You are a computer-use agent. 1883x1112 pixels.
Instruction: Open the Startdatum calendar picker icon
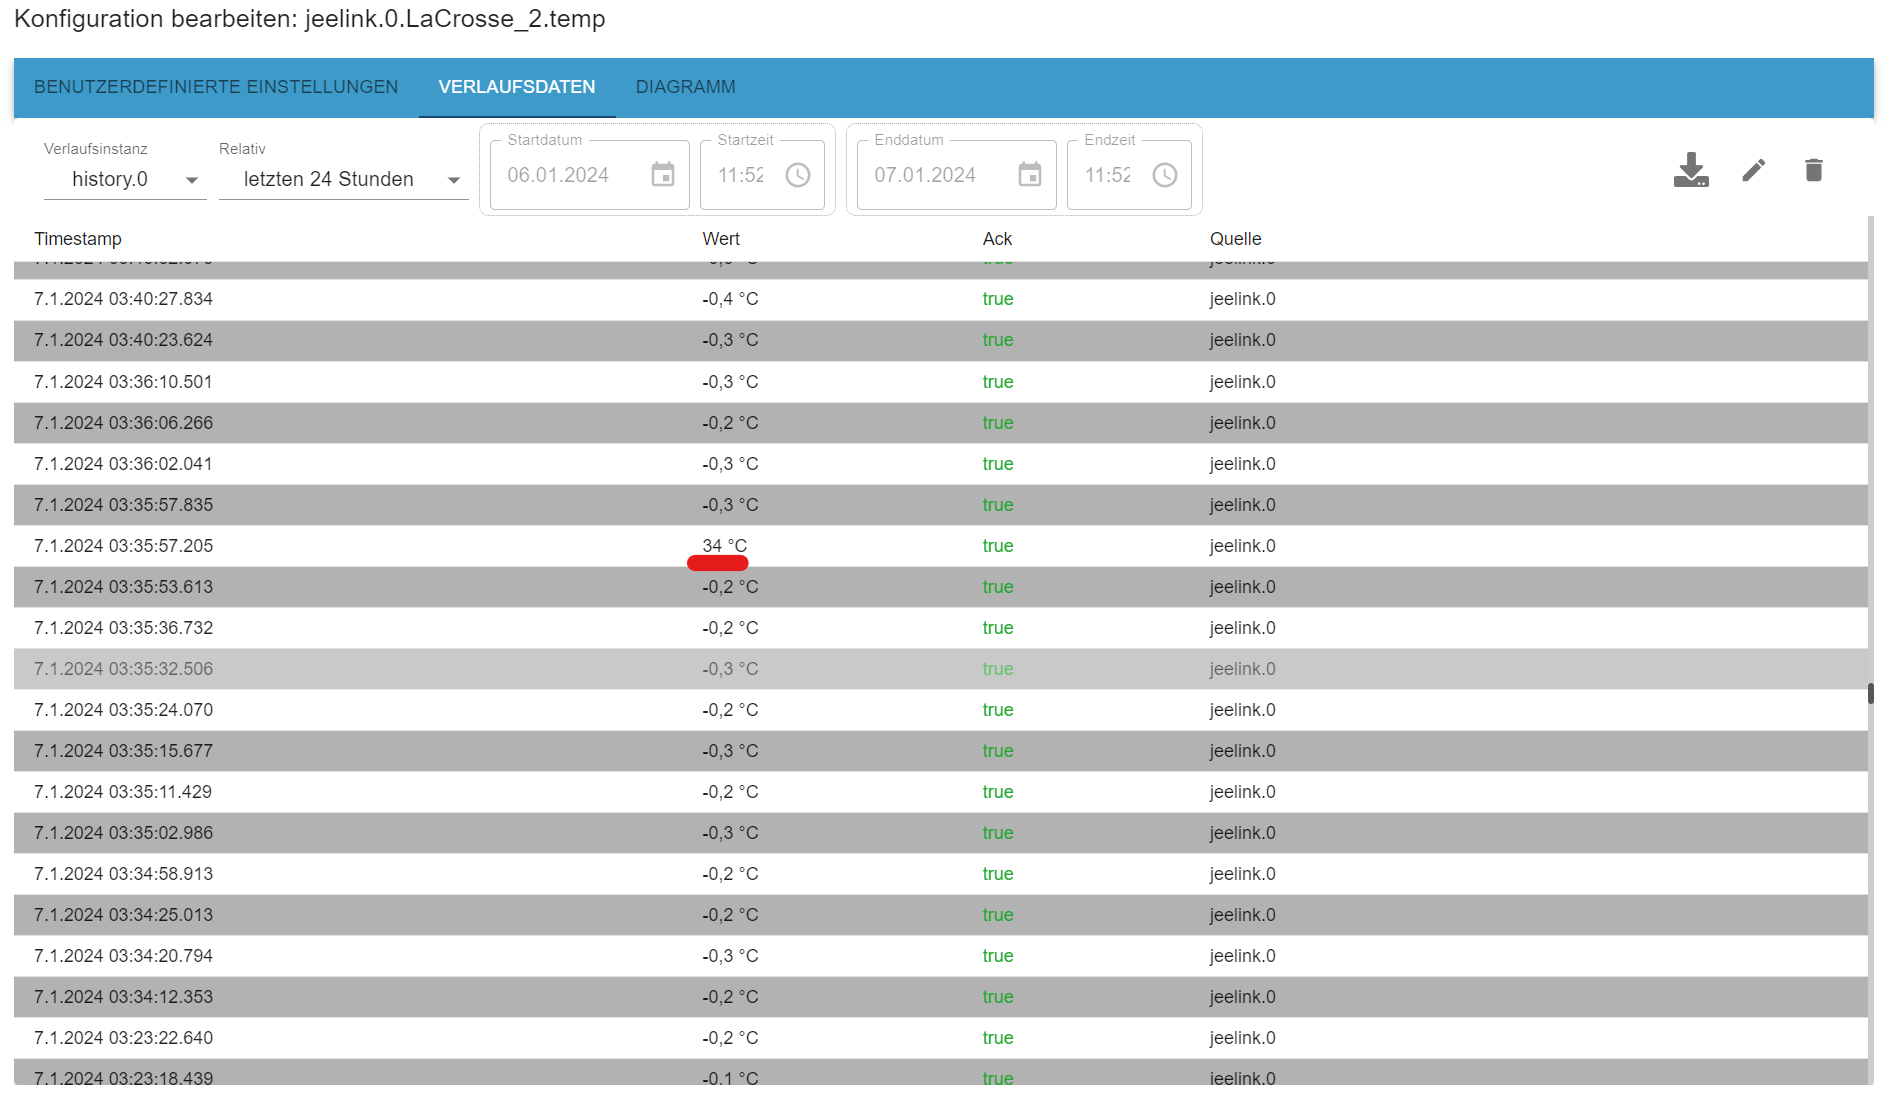click(663, 175)
